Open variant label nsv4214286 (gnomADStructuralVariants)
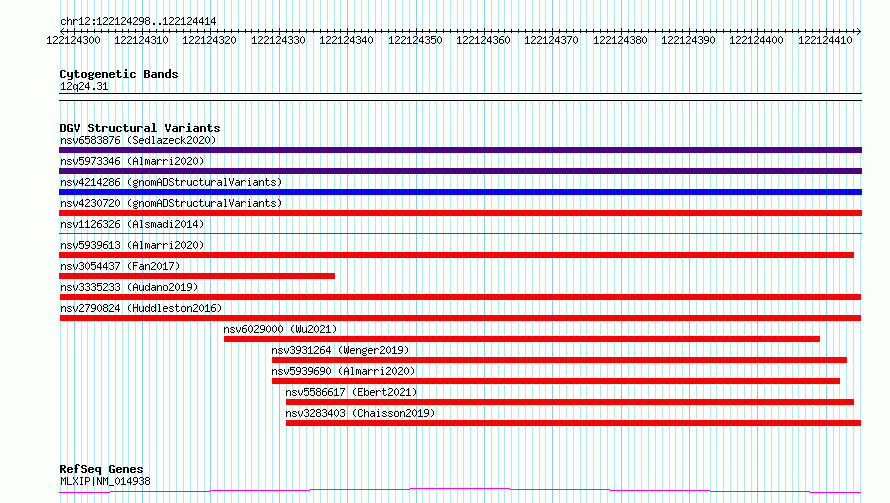This screenshot has height=503, width=890. (x=171, y=182)
